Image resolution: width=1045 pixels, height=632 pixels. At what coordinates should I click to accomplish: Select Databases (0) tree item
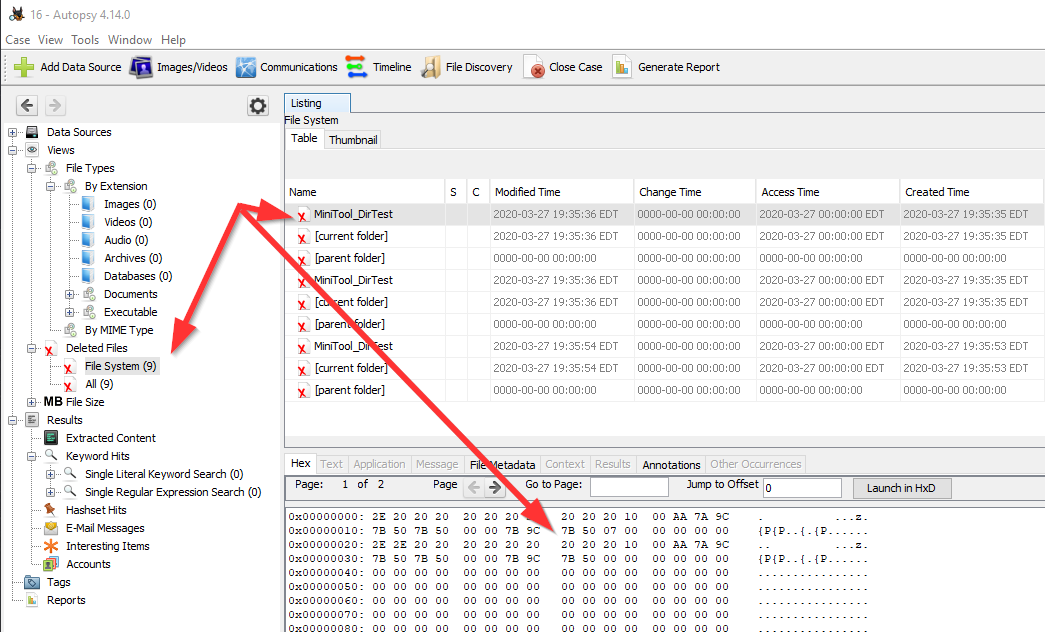[x=138, y=276]
